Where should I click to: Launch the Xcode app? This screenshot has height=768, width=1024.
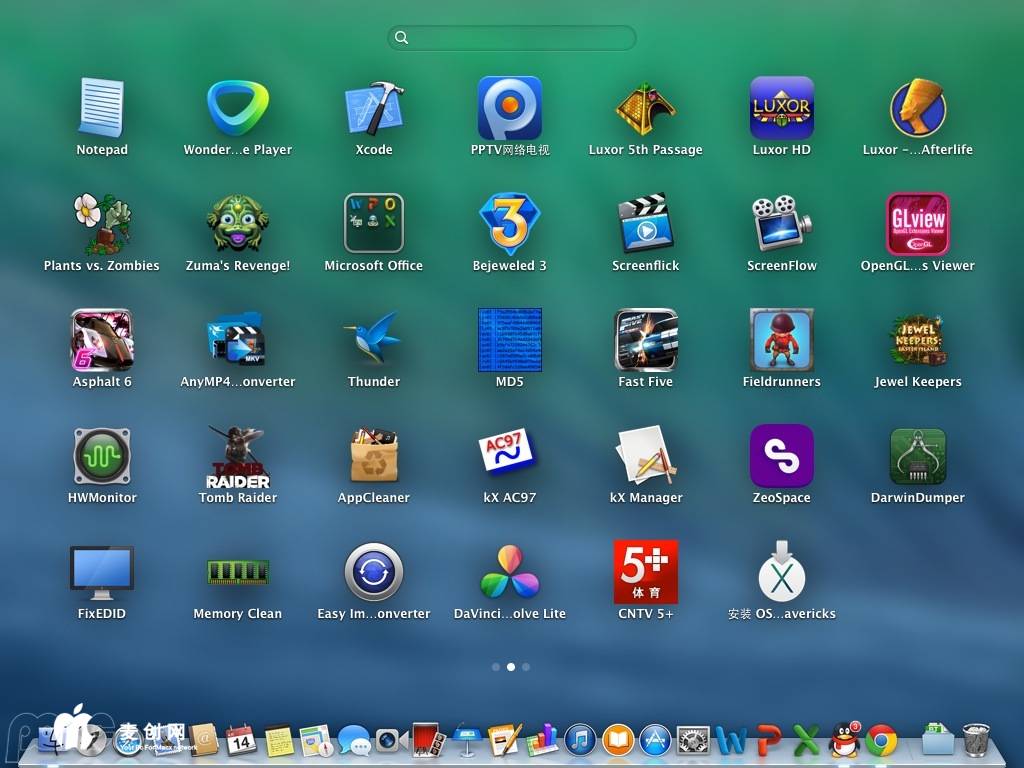click(374, 109)
